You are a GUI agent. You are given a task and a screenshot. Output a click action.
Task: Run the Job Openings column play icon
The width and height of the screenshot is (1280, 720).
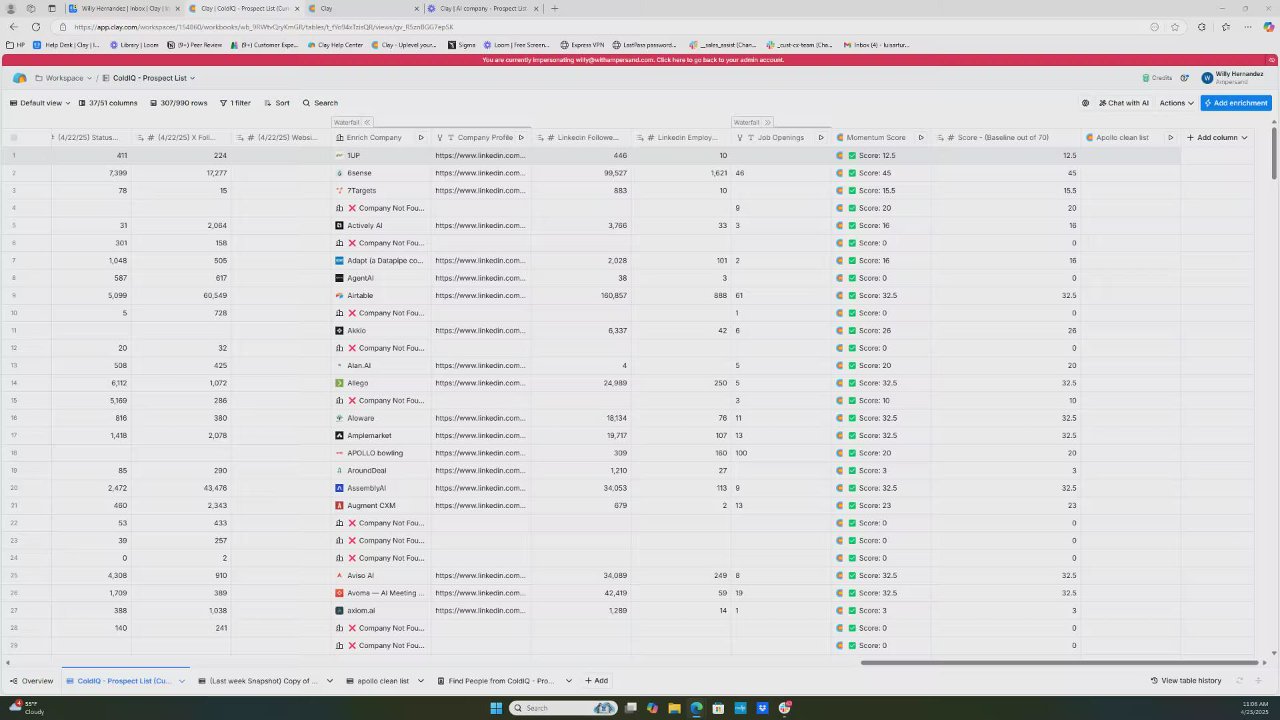[x=821, y=137]
